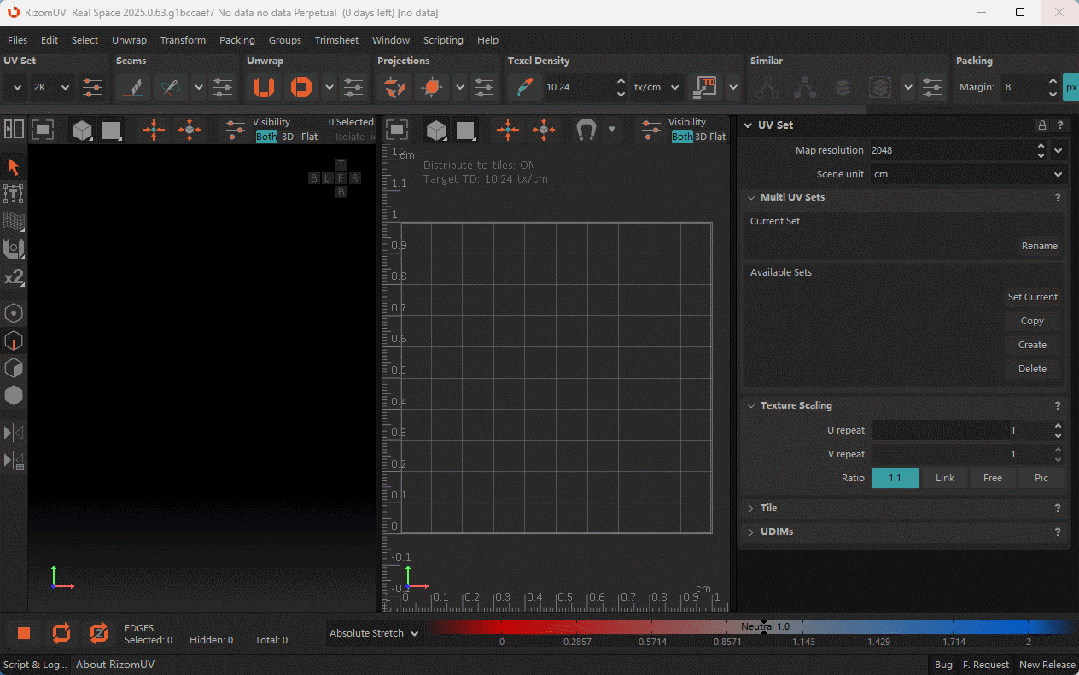Viewport: 1079px width, 675px height.
Task: Click the Delete button
Action: coord(1032,369)
